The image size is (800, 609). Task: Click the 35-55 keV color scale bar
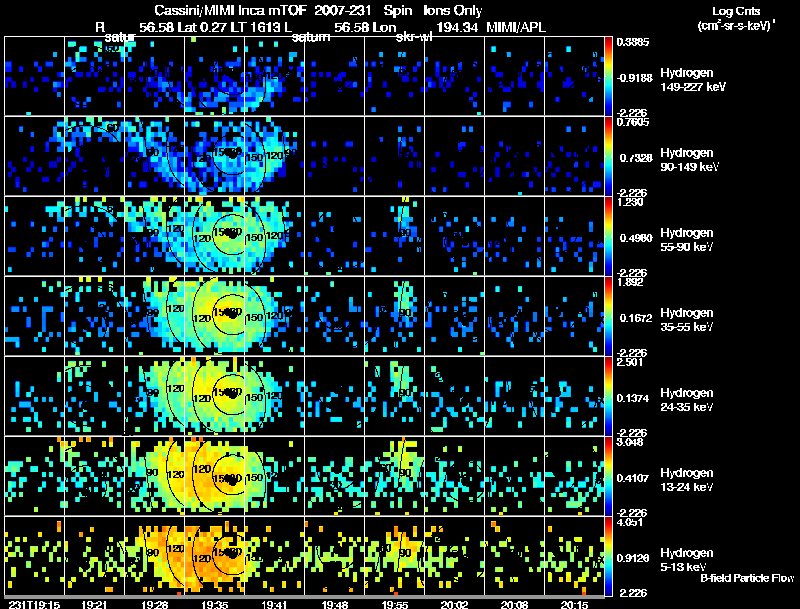point(608,316)
